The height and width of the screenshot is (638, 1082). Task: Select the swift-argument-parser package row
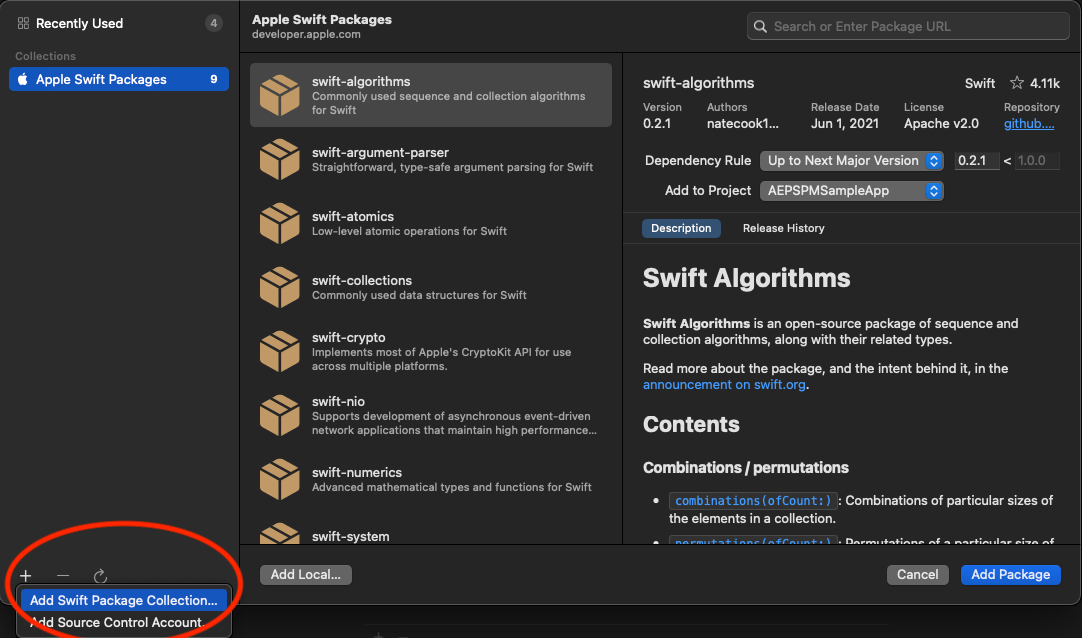pos(431,159)
